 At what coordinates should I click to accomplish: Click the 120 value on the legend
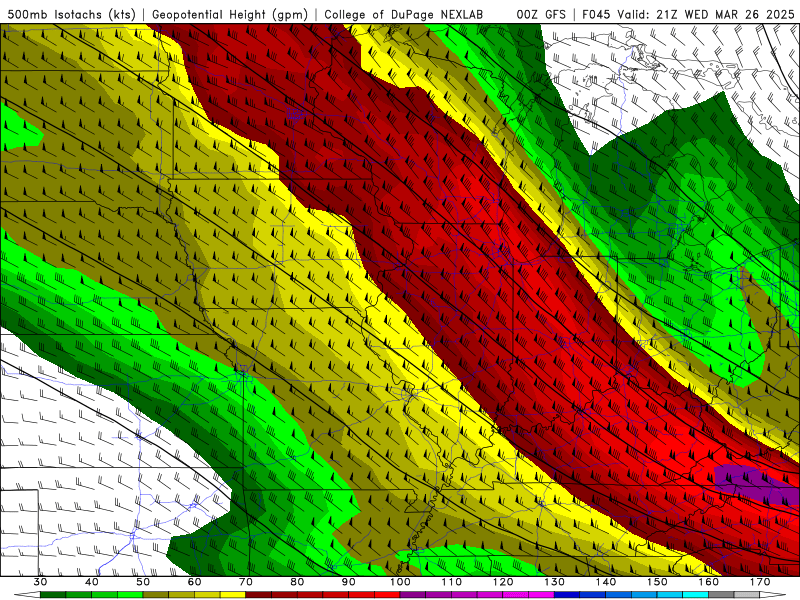click(503, 582)
